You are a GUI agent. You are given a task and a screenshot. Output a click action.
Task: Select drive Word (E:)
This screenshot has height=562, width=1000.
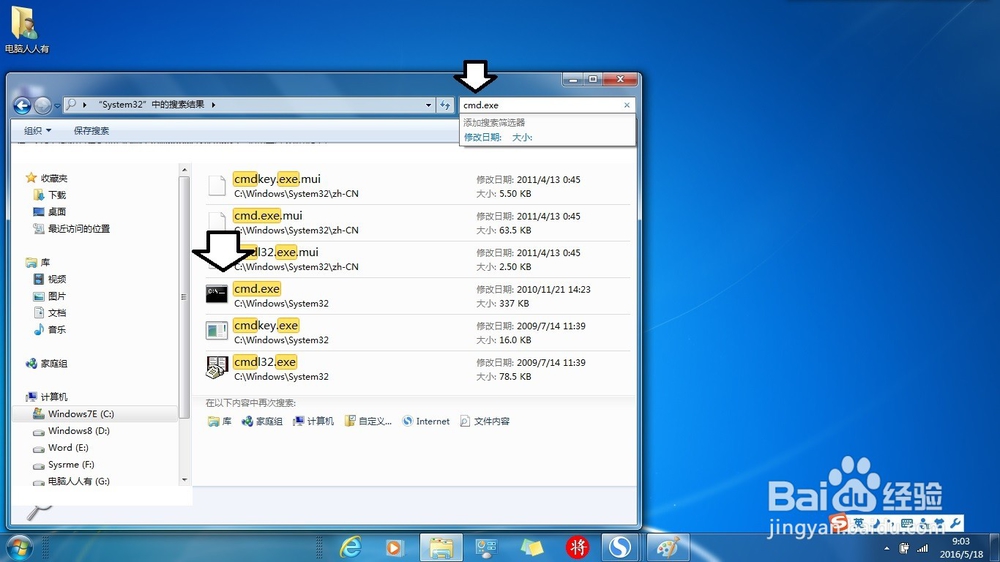pos(68,448)
